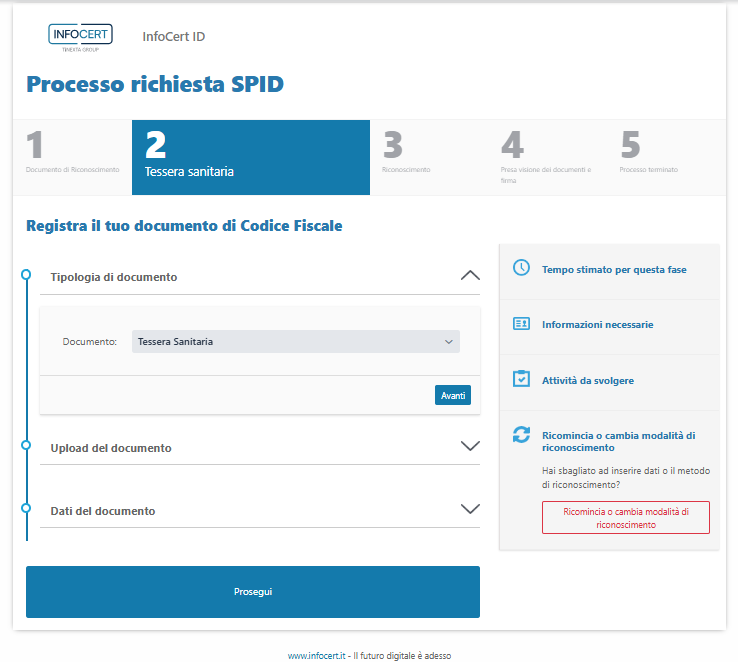This screenshot has width=738, height=662.
Task: Open the Documento dropdown showing Tessera Sanitaria
Action: tap(295, 342)
